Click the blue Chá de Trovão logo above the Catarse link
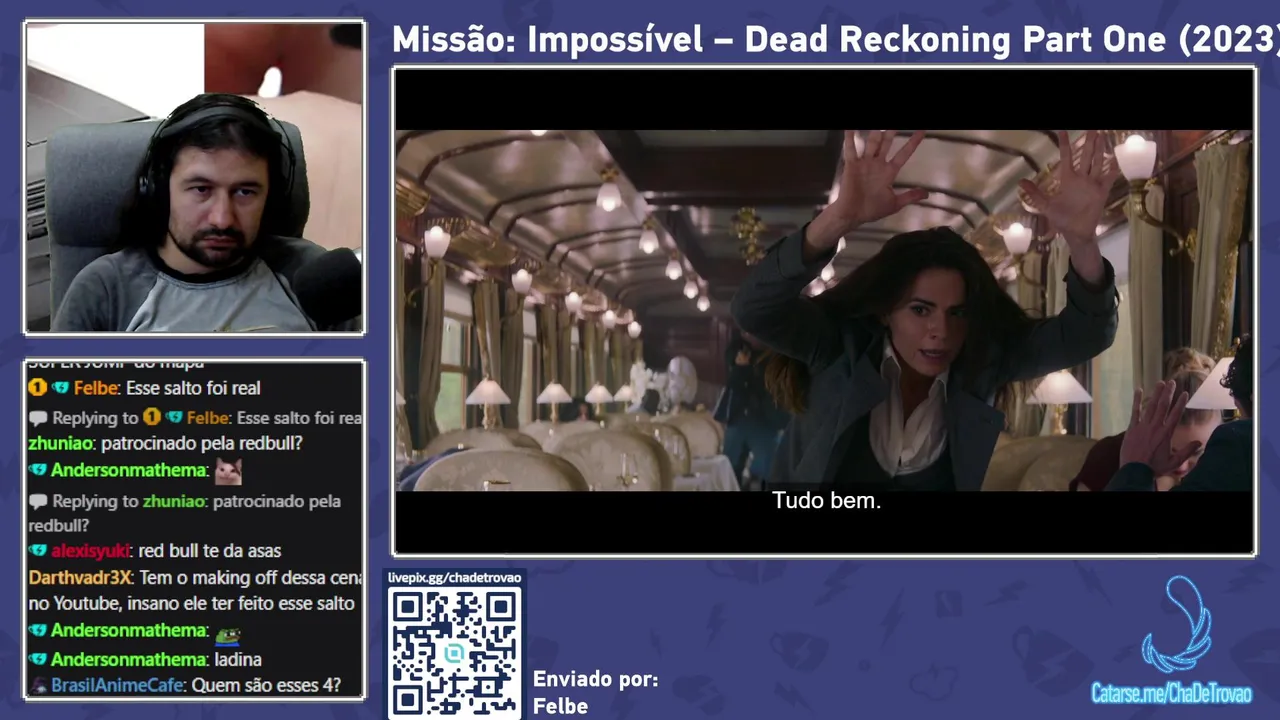Viewport: 1280px width, 720px height. (x=1177, y=624)
